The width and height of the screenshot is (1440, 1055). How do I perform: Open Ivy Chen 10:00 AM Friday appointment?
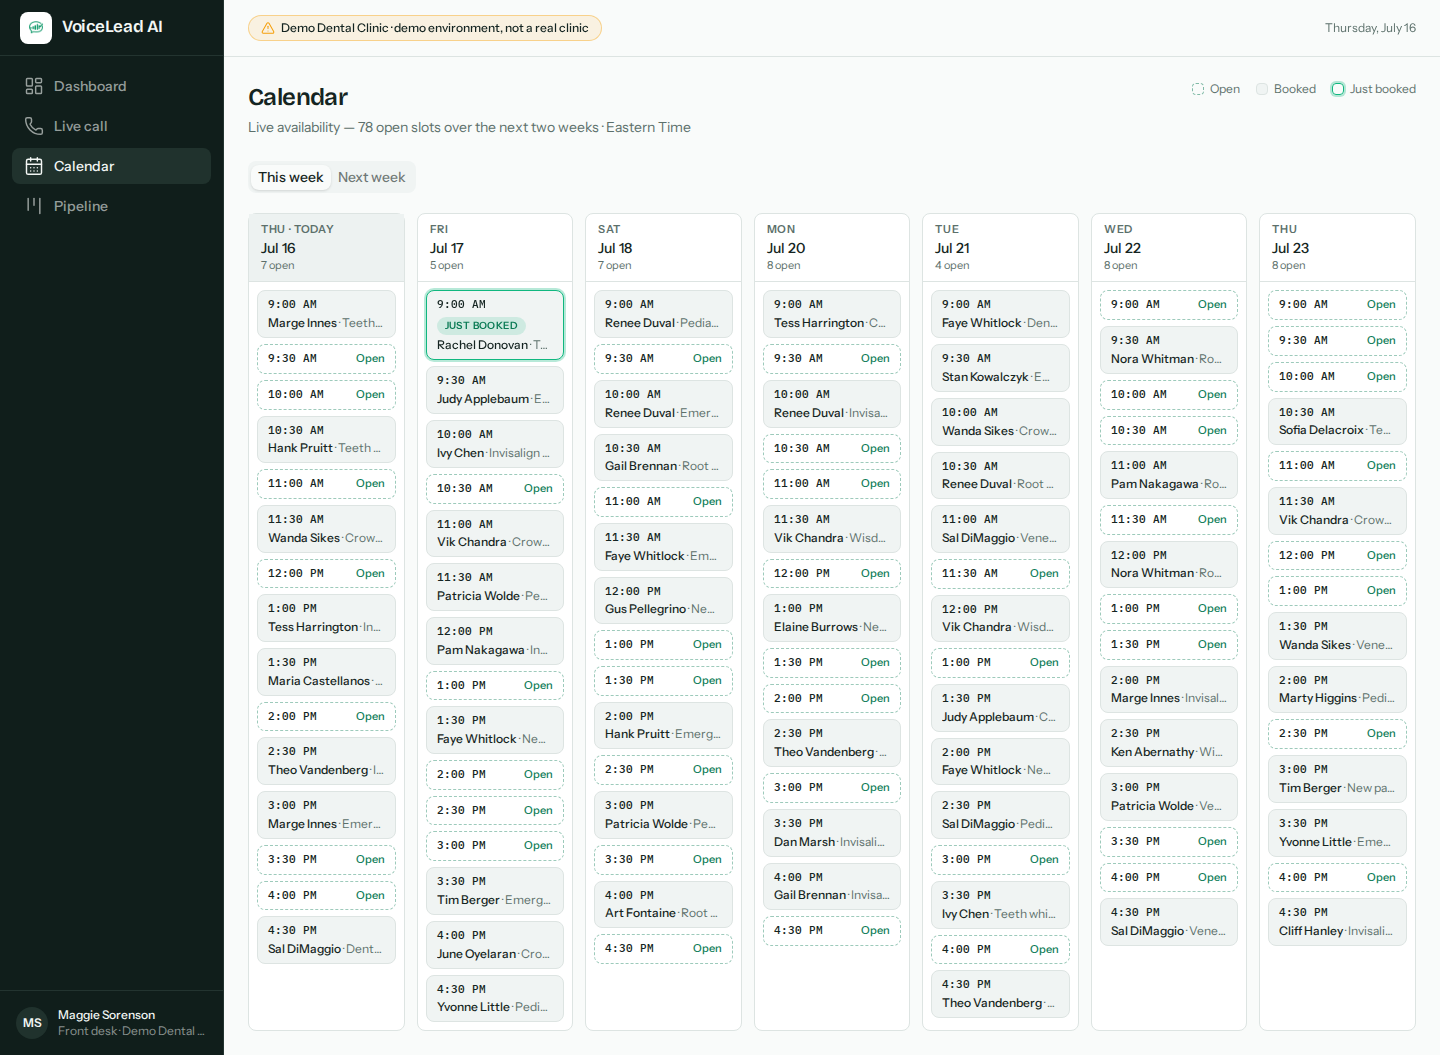495,444
